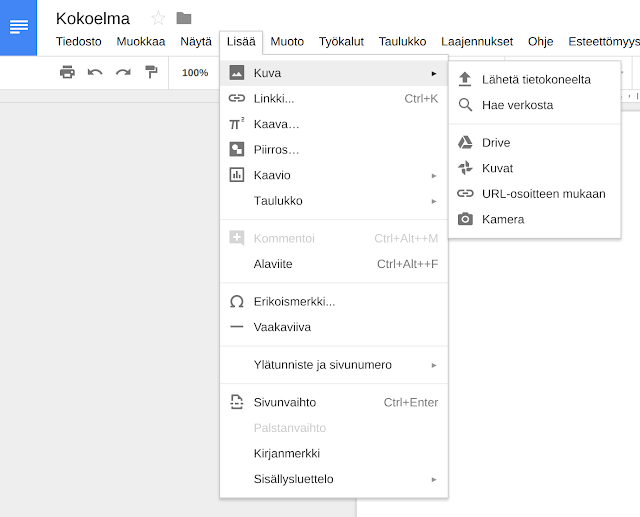Star the Kokoelma document
This screenshot has height=517, width=640.
tap(158, 18)
